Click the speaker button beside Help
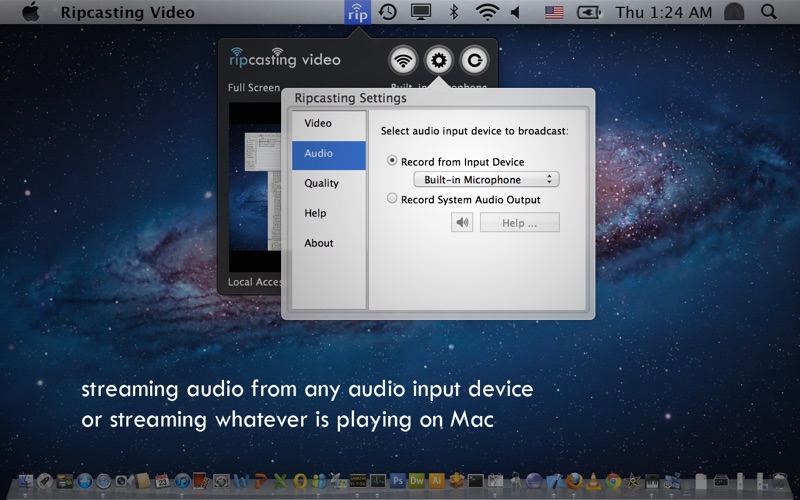The image size is (800, 500). click(x=462, y=223)
